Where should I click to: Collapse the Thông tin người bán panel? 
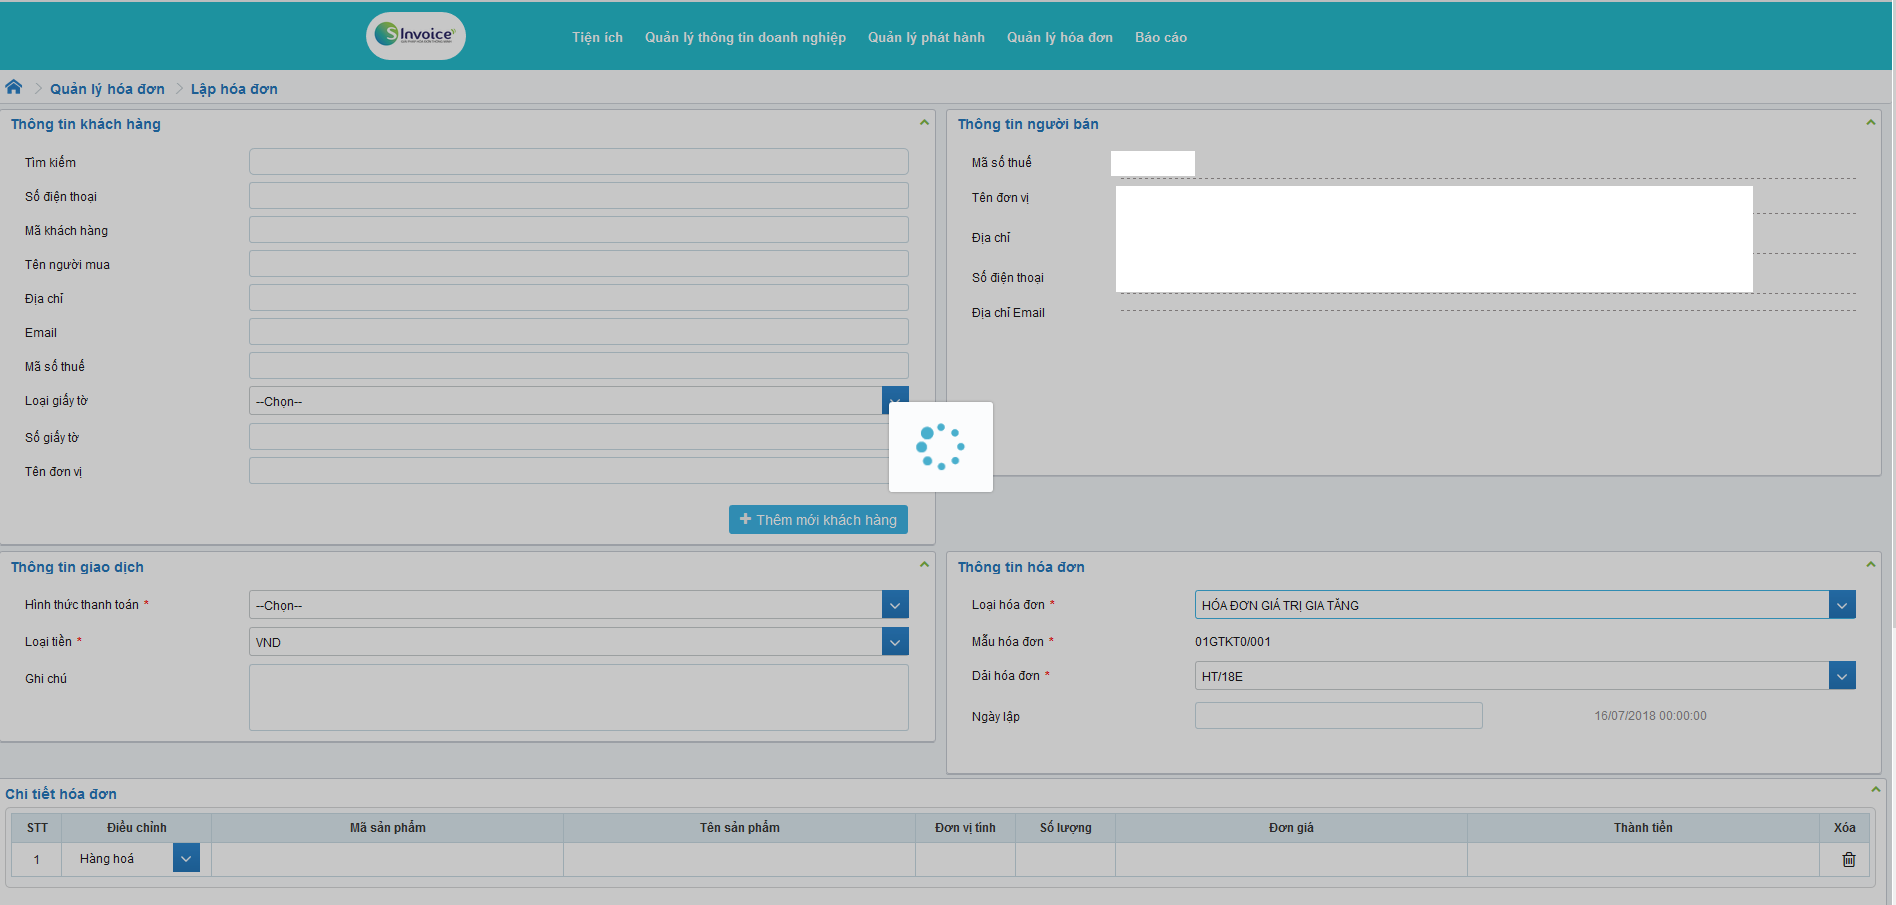pos(1870,123)
